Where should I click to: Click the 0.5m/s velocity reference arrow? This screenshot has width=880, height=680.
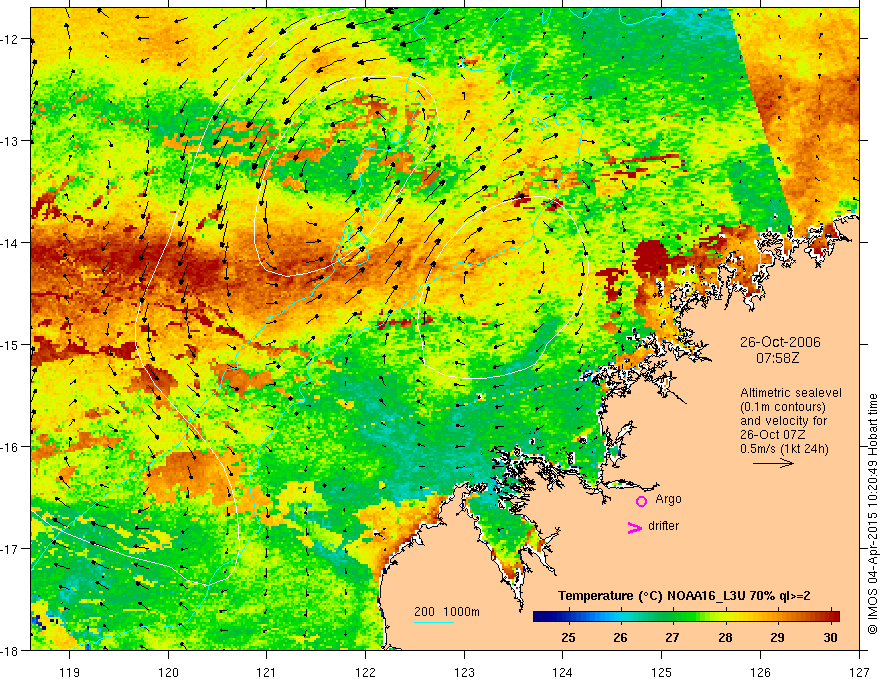[773, 463]
